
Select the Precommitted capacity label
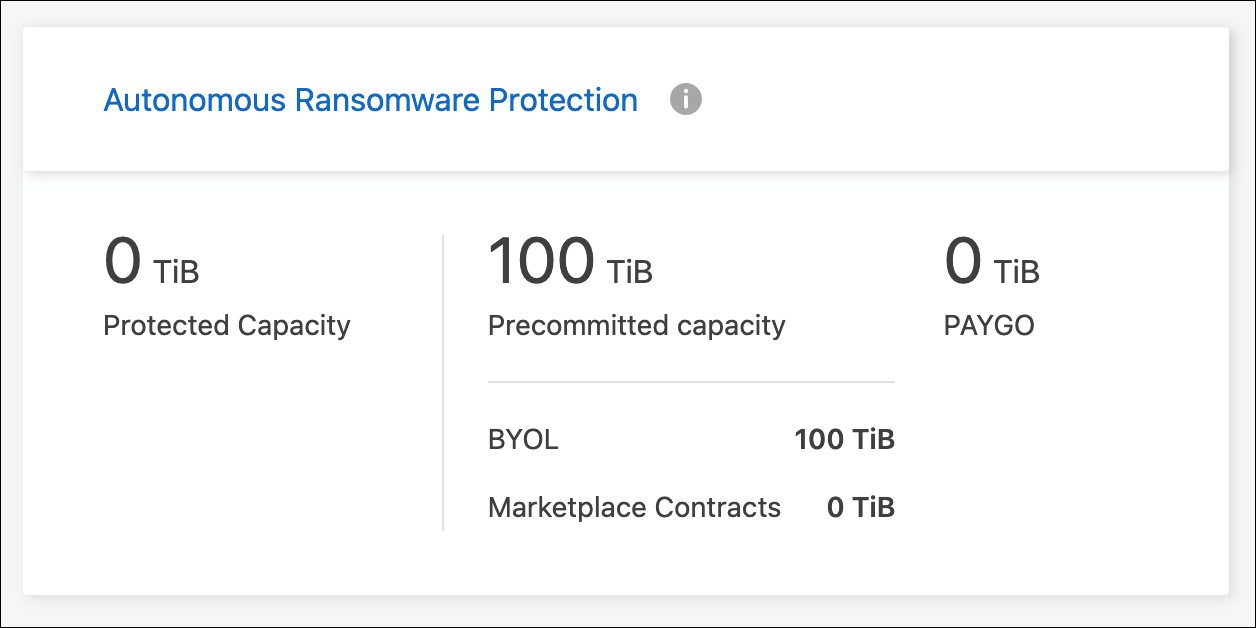tap(636, 325)
